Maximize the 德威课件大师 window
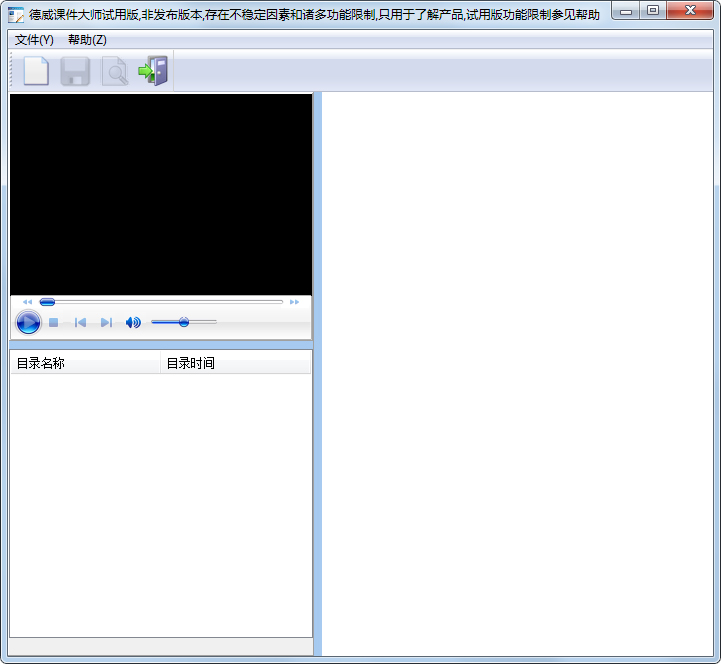The image size is (721, 664). [652, 11]
